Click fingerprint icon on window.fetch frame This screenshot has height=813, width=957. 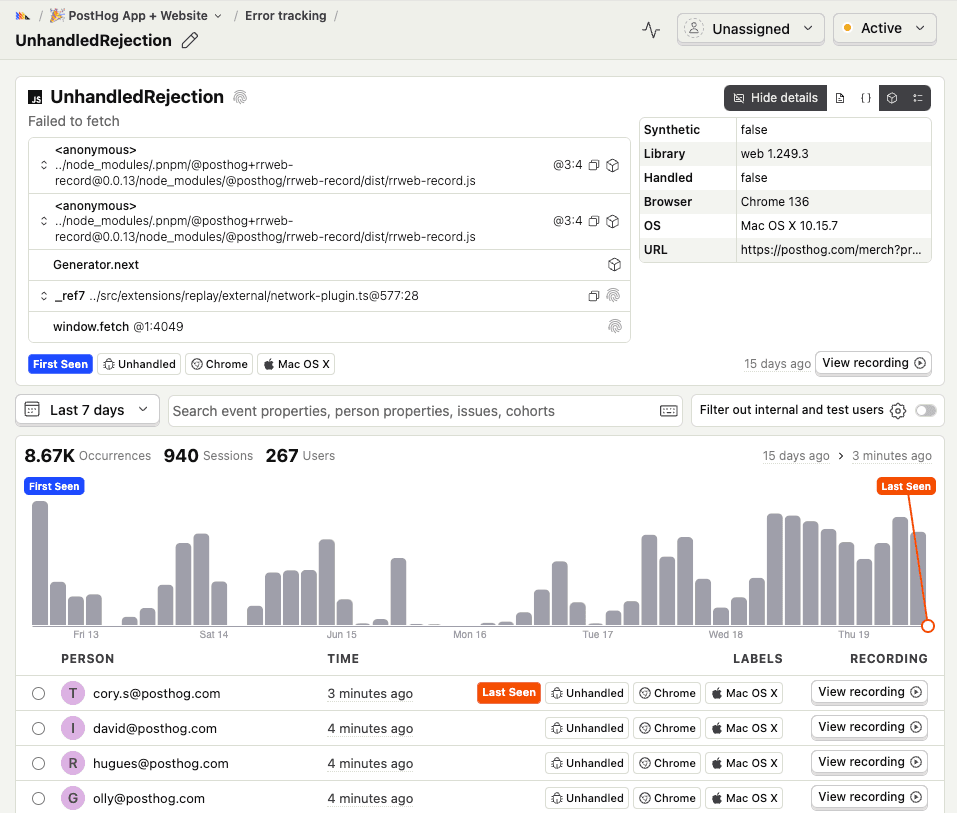615,327
